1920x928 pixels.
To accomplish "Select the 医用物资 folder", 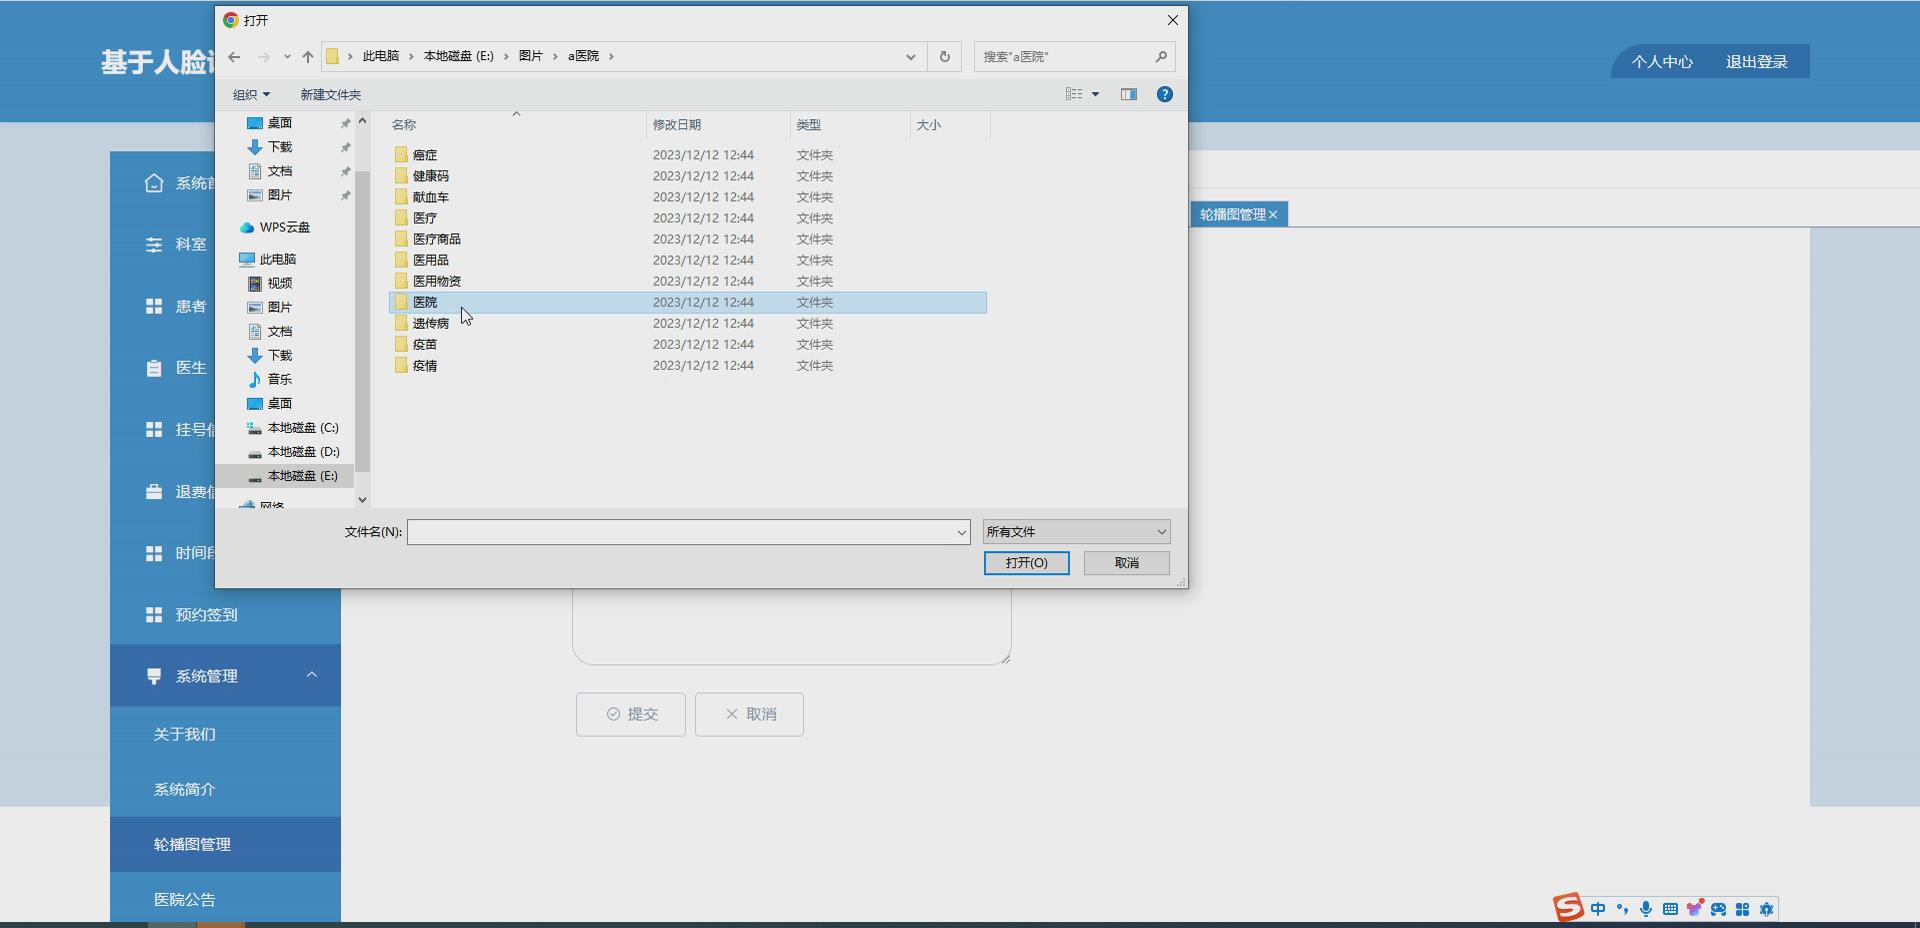I will (x=437, y=281).
